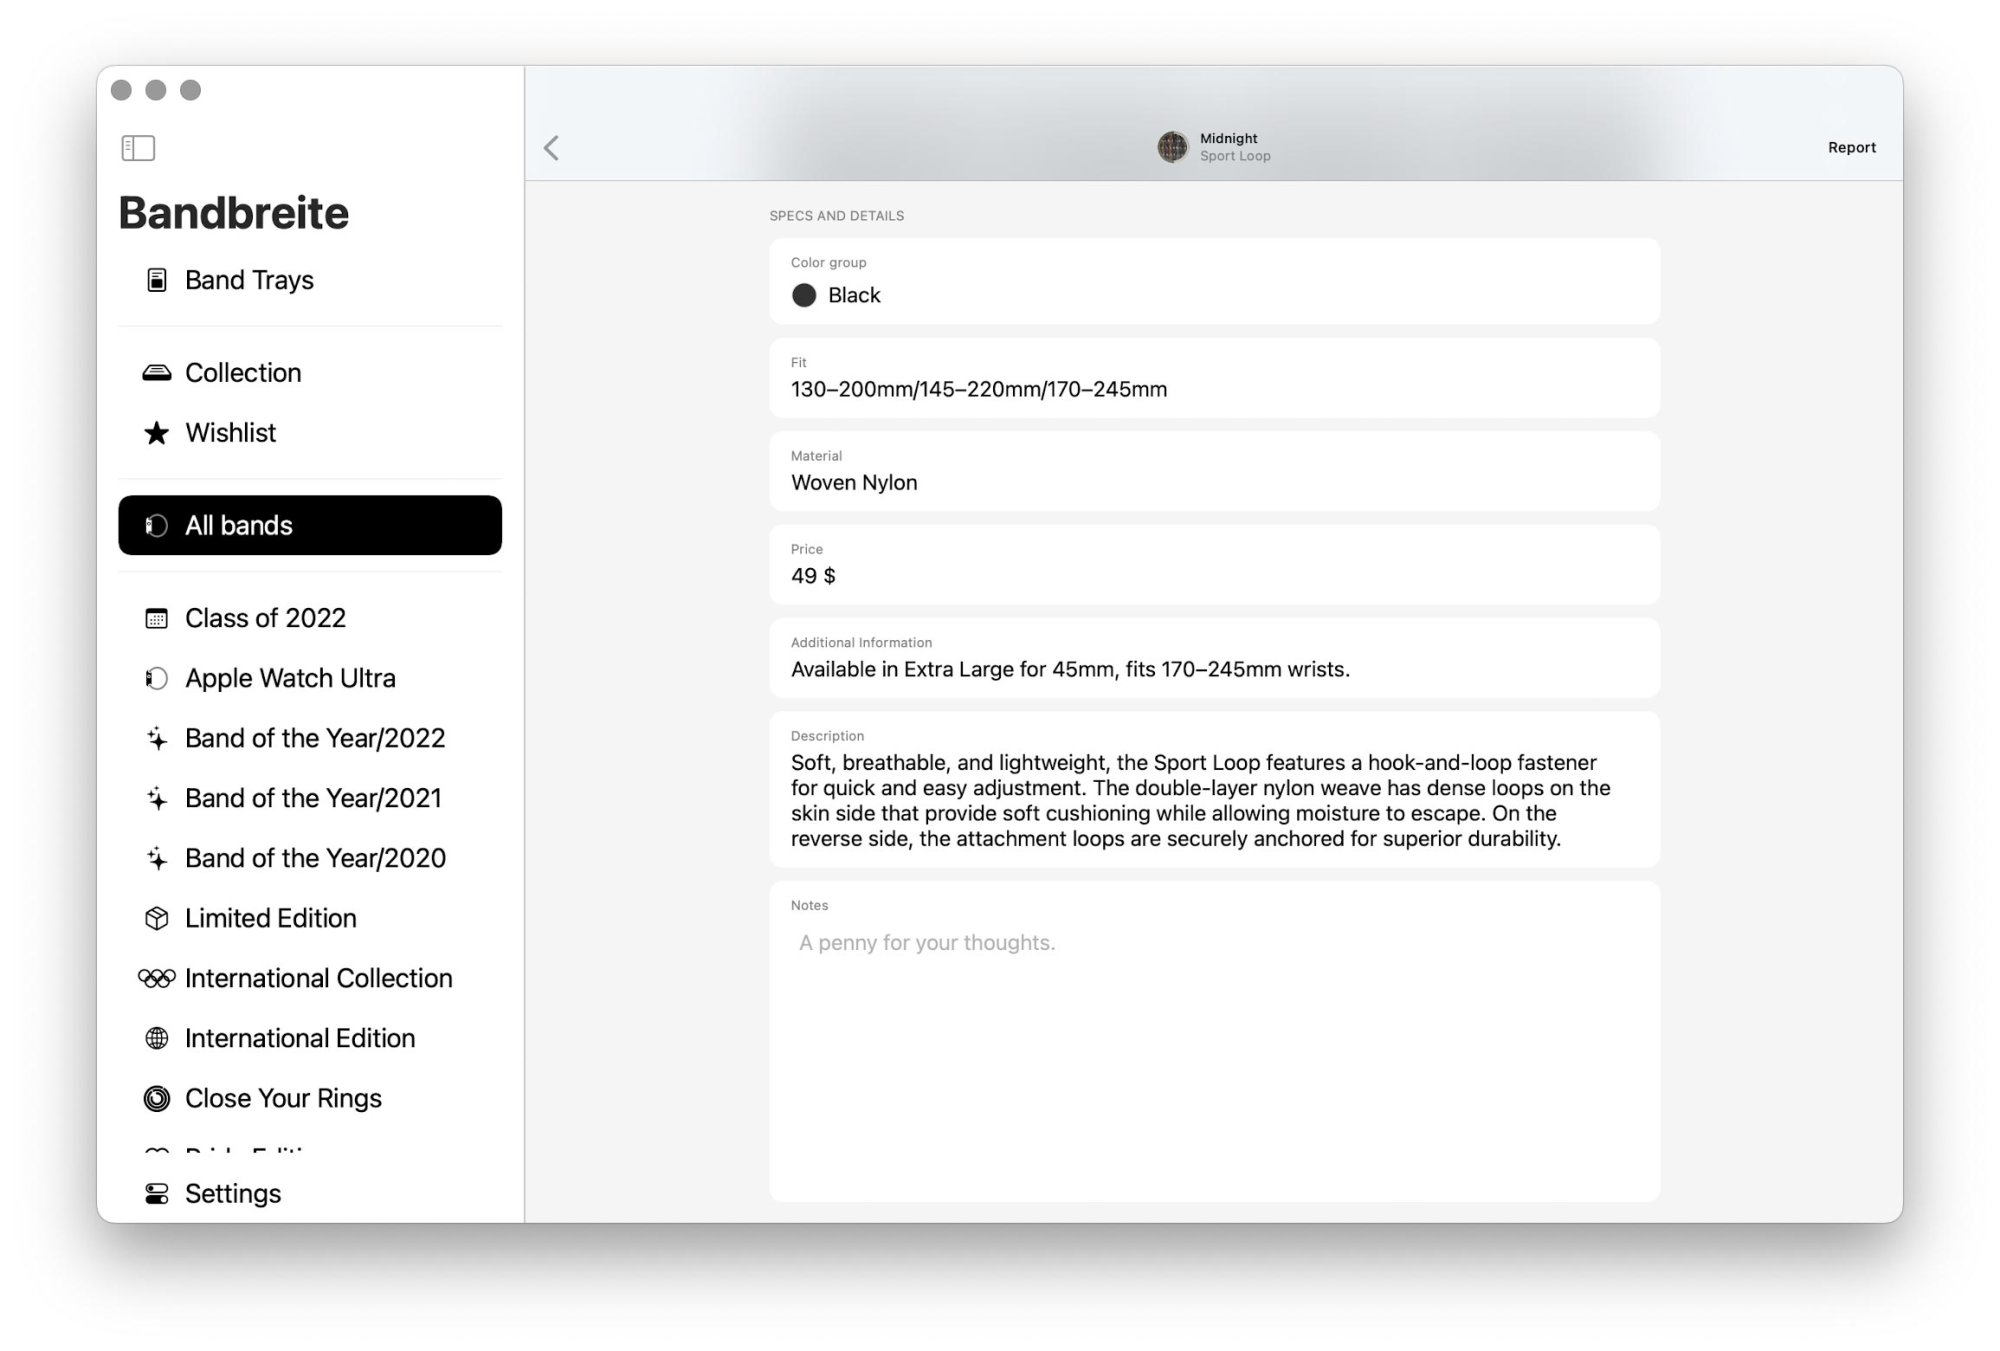Click the Report button
Image resolution: width=2000 pixels, height=1351 pixels.
tap(1851, 147)
